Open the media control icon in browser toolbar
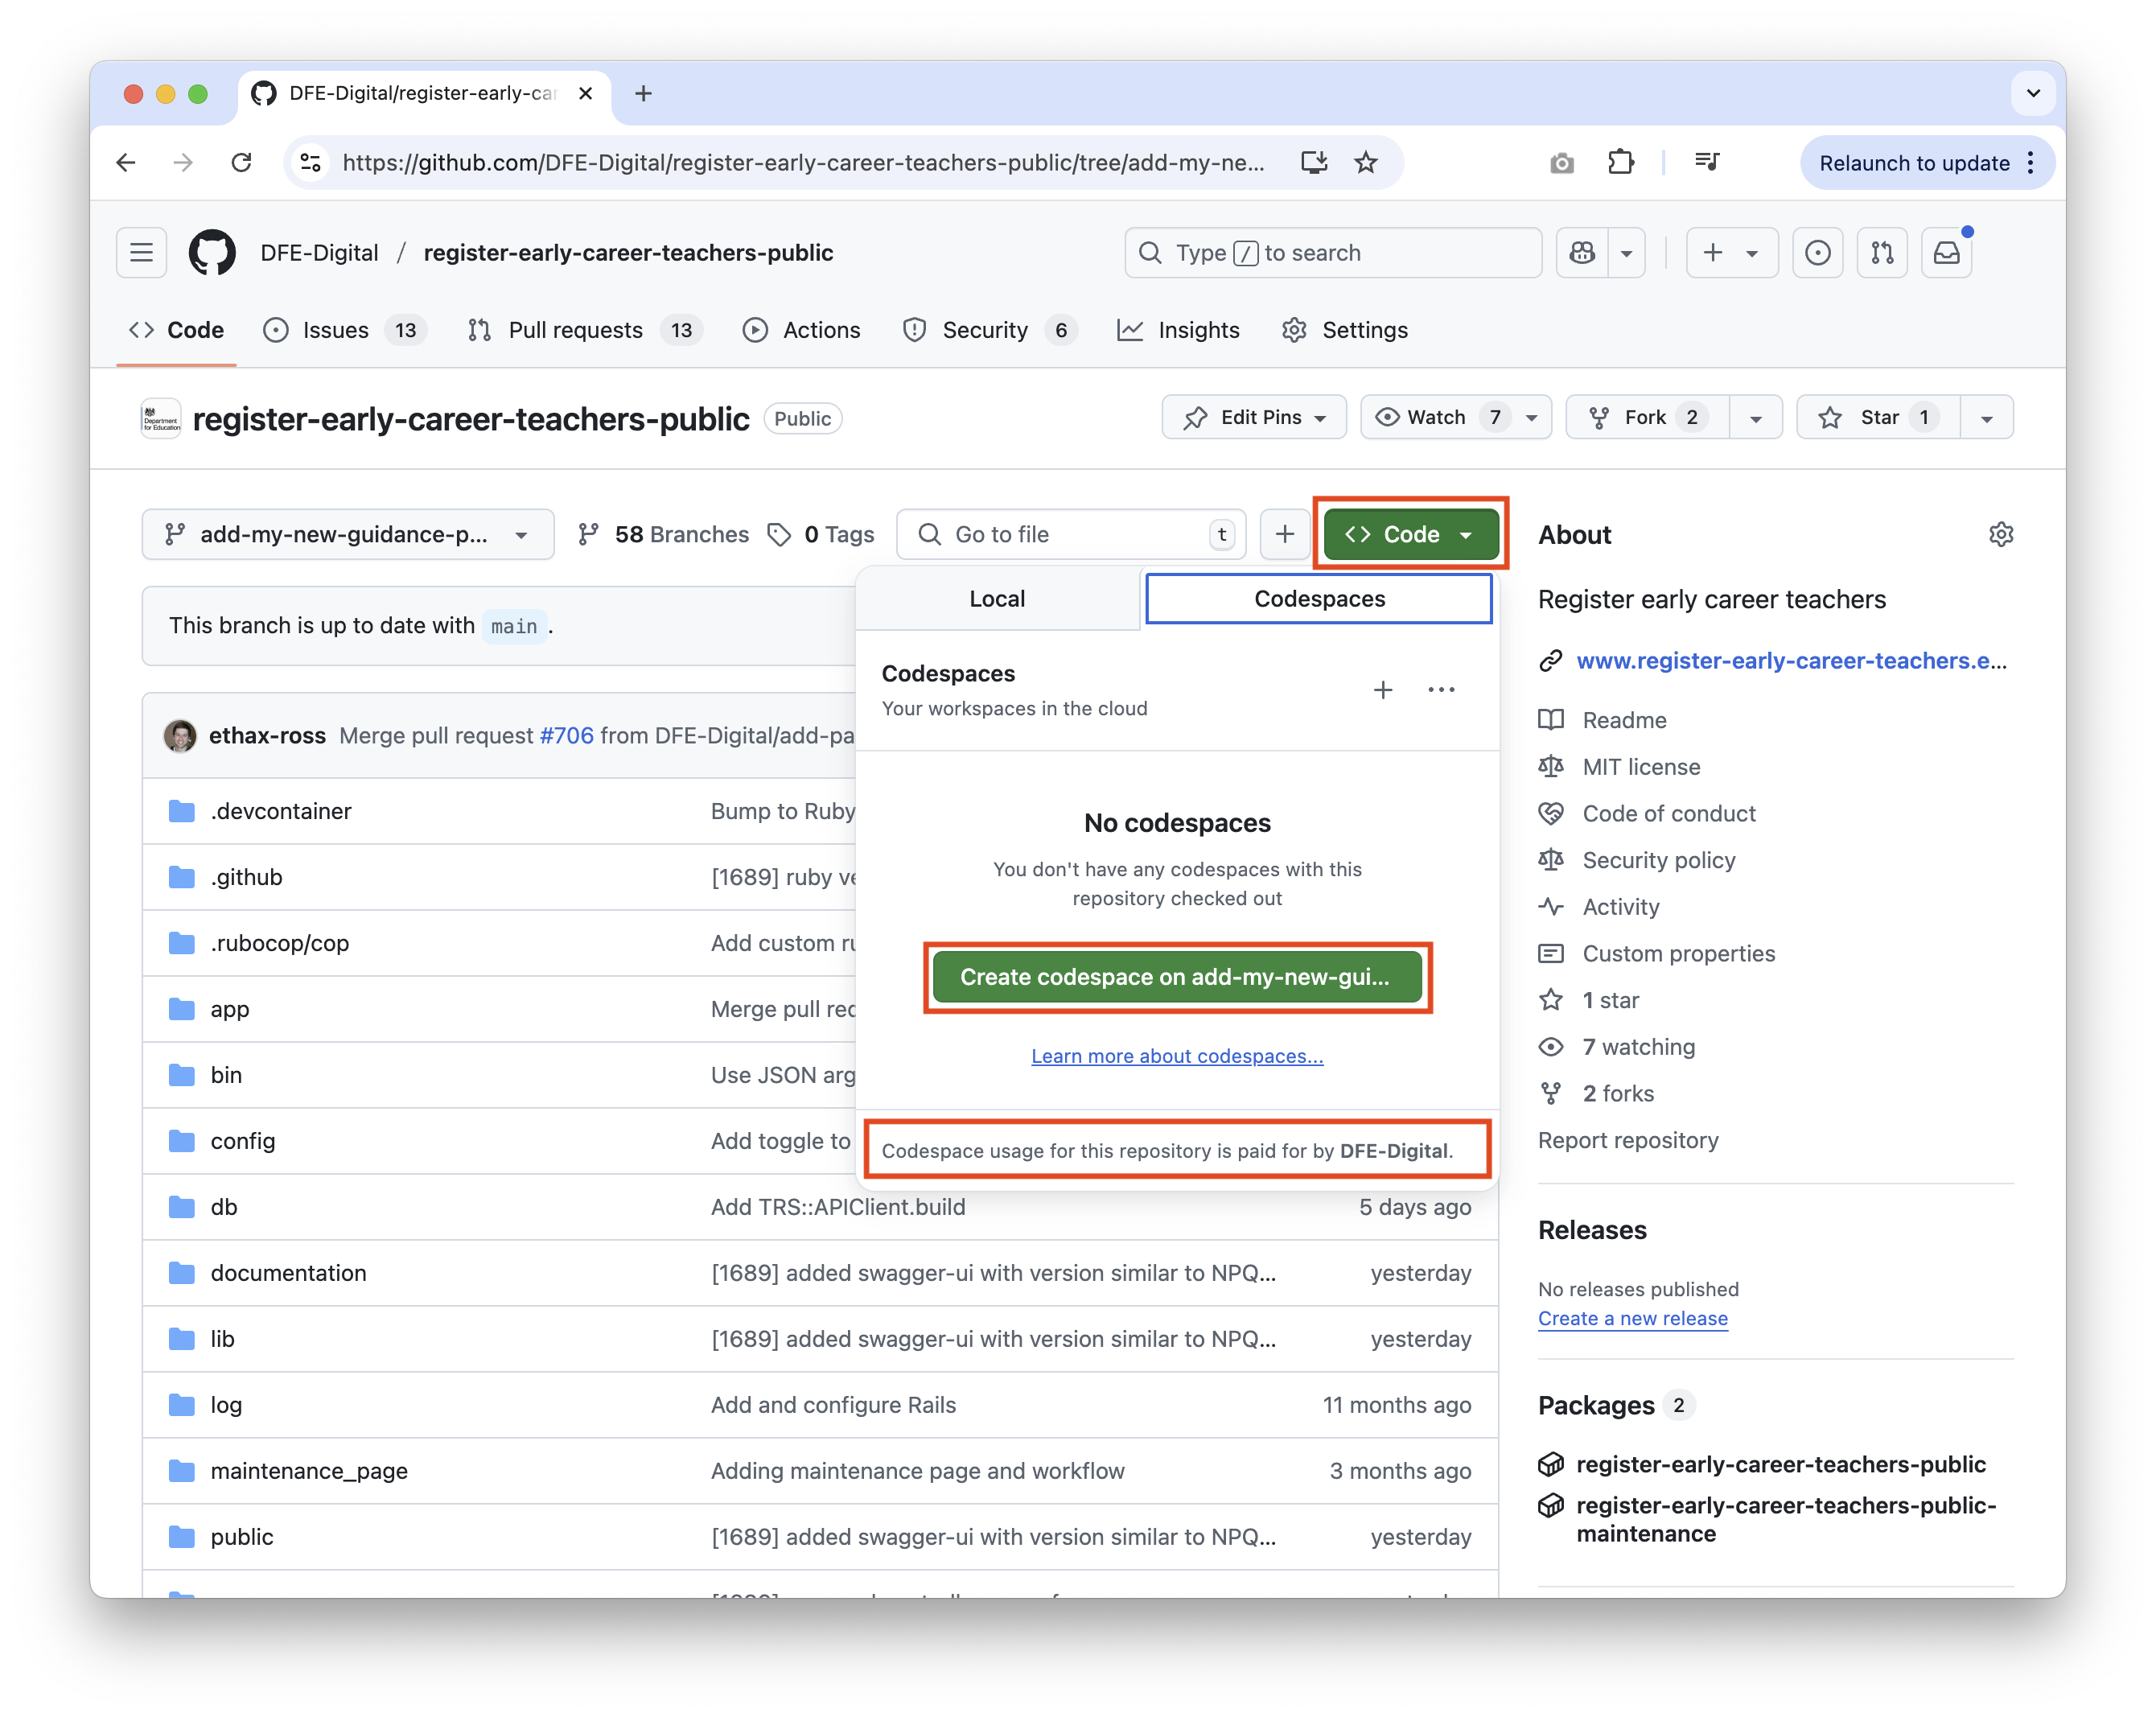The width and height of the screenshot is (2156, 1717). tap(1706, 162)
